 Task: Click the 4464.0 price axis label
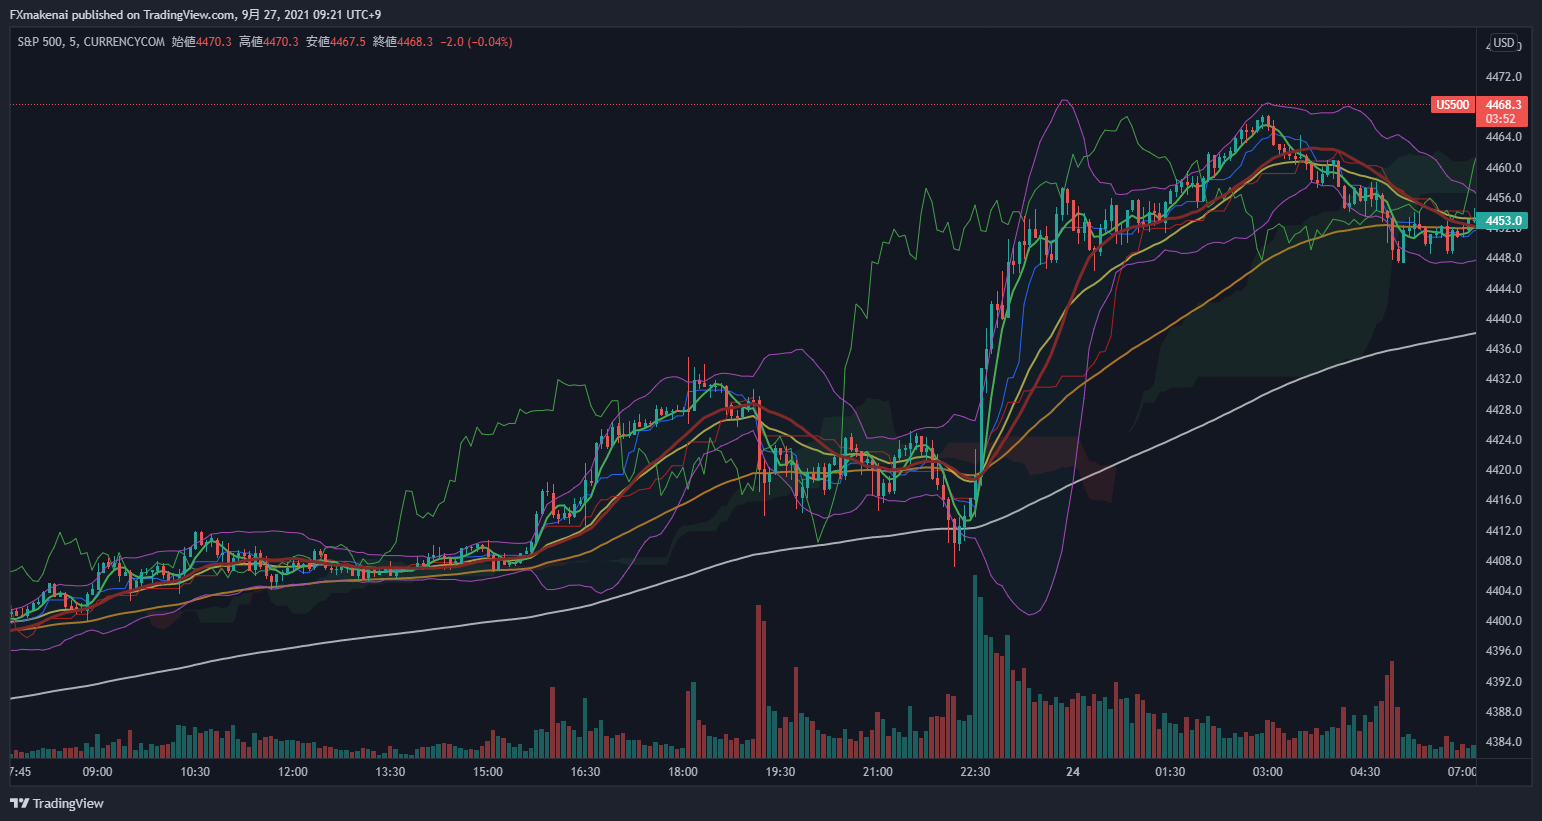click(1504, 137)
